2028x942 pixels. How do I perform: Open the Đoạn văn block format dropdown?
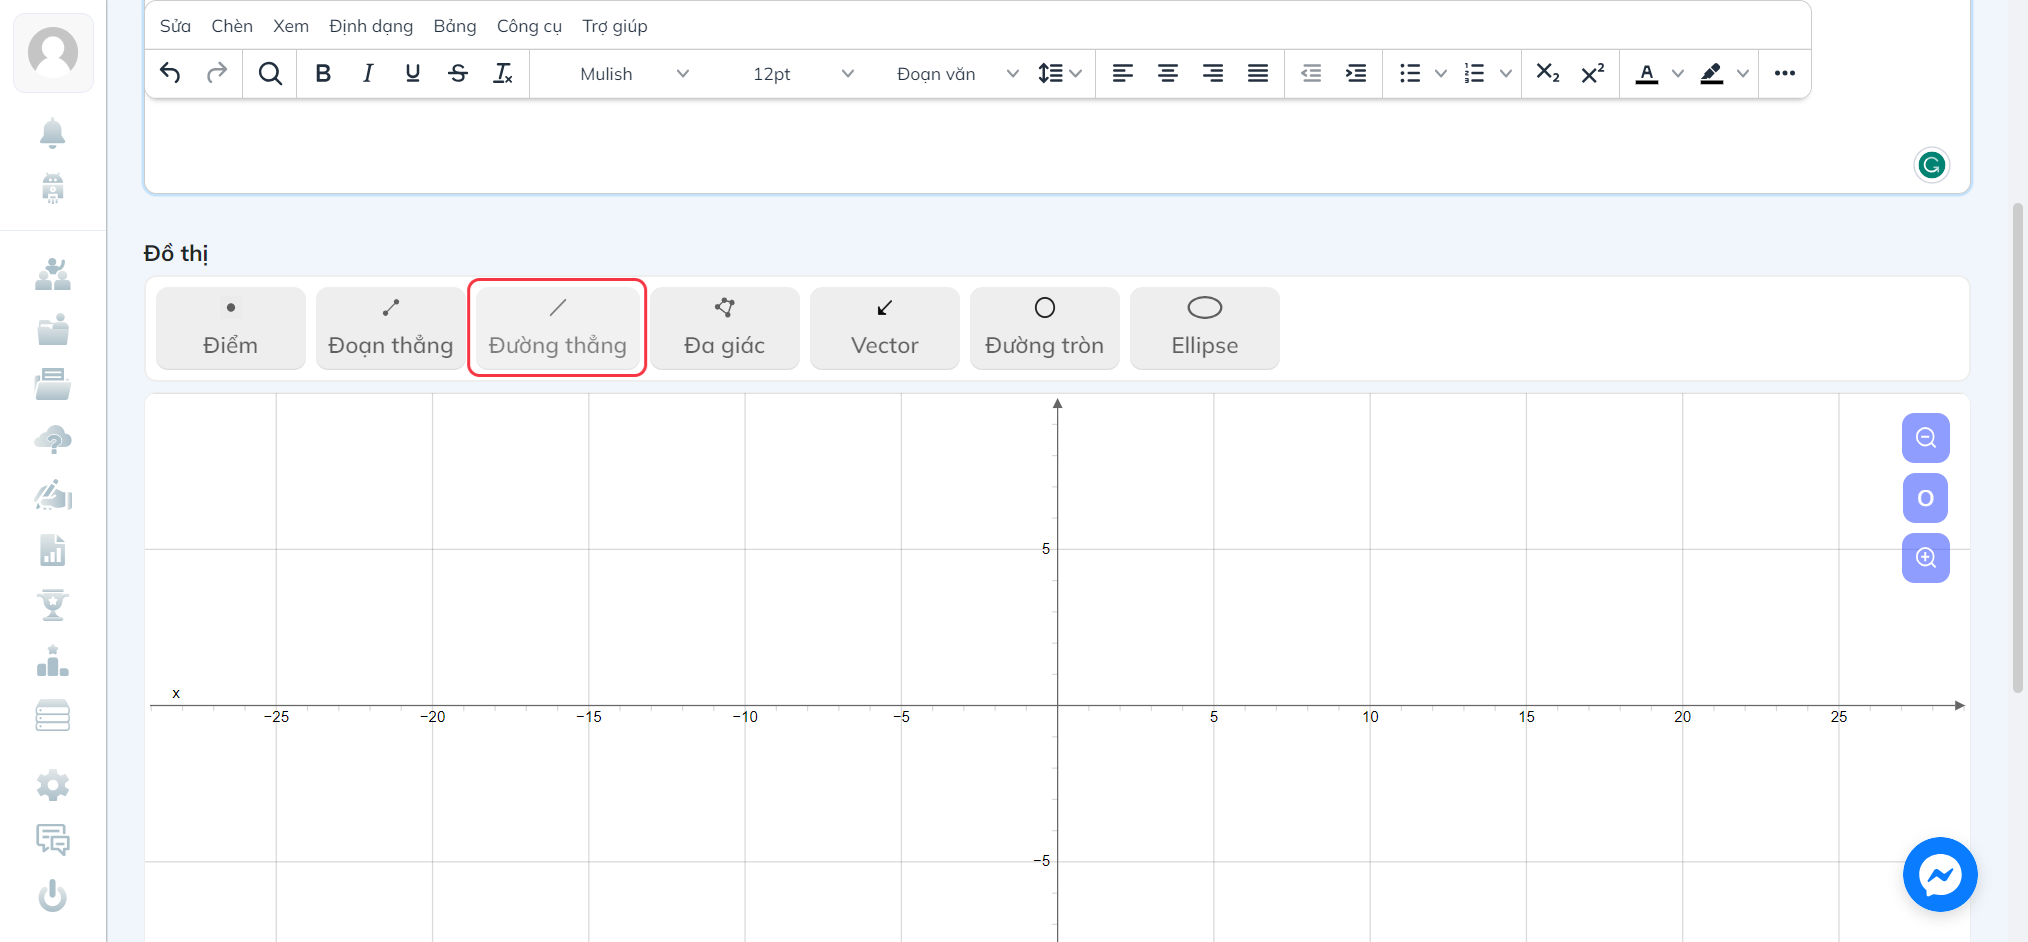[x=956, y=74]
